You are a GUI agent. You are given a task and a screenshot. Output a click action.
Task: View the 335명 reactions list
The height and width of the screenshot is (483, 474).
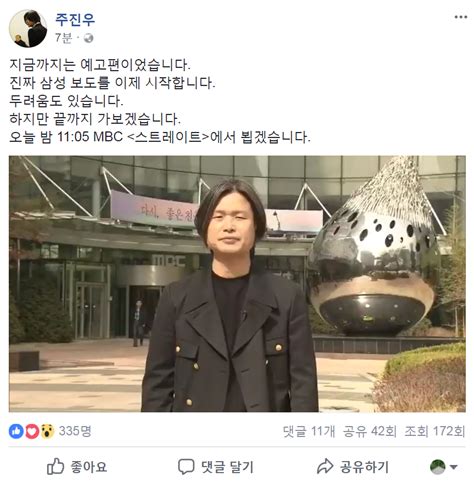75,431
